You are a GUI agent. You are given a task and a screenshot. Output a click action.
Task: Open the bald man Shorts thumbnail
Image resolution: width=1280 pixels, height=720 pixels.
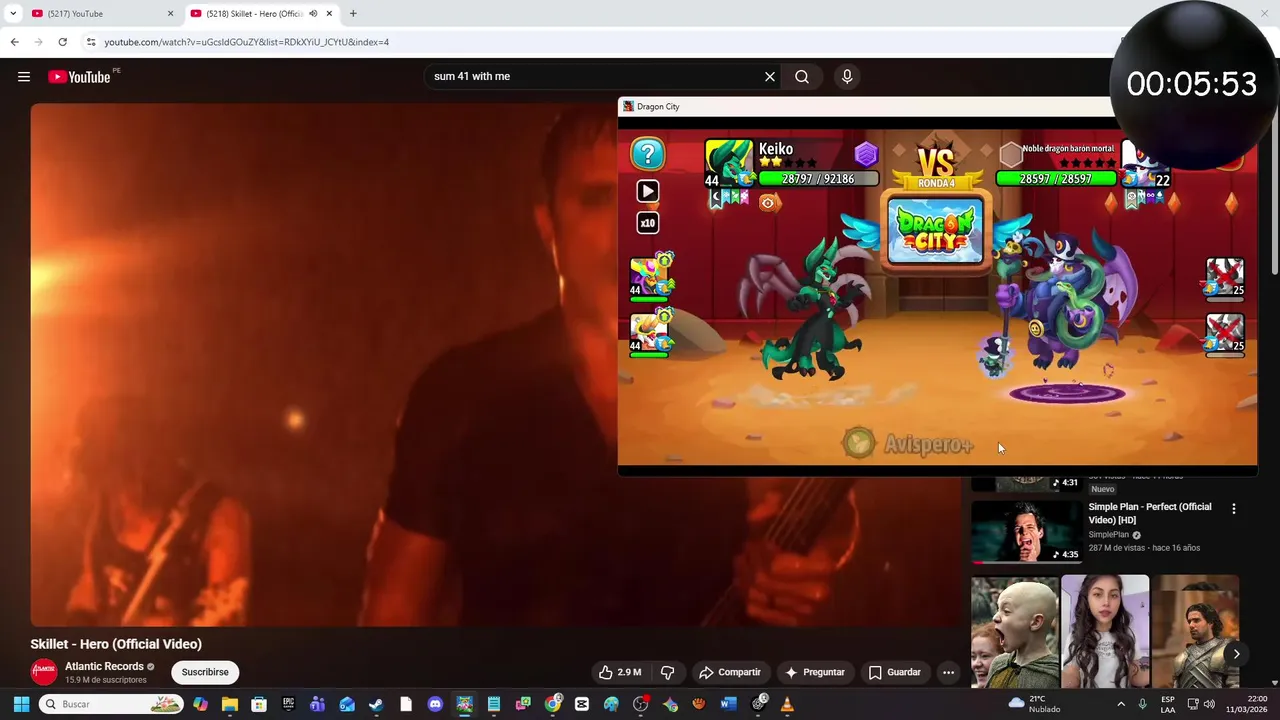(x=1015, y=632)
